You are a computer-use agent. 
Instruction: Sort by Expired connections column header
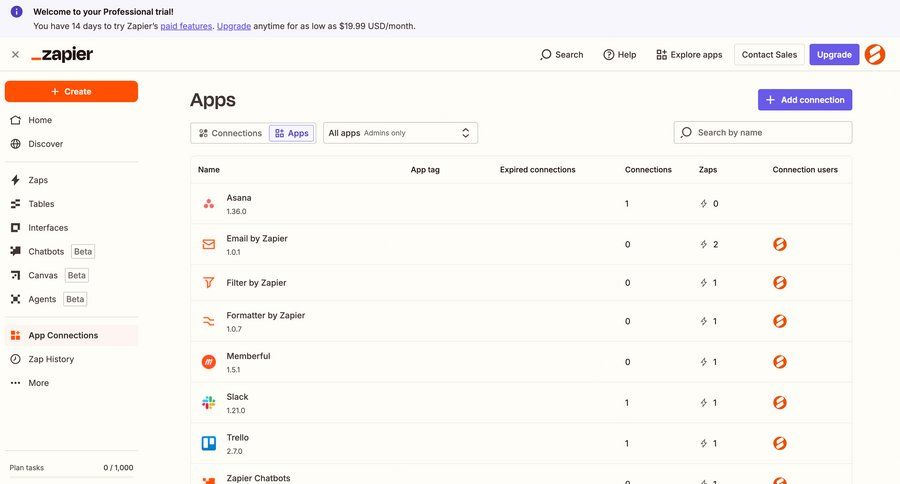pos(537,170)
